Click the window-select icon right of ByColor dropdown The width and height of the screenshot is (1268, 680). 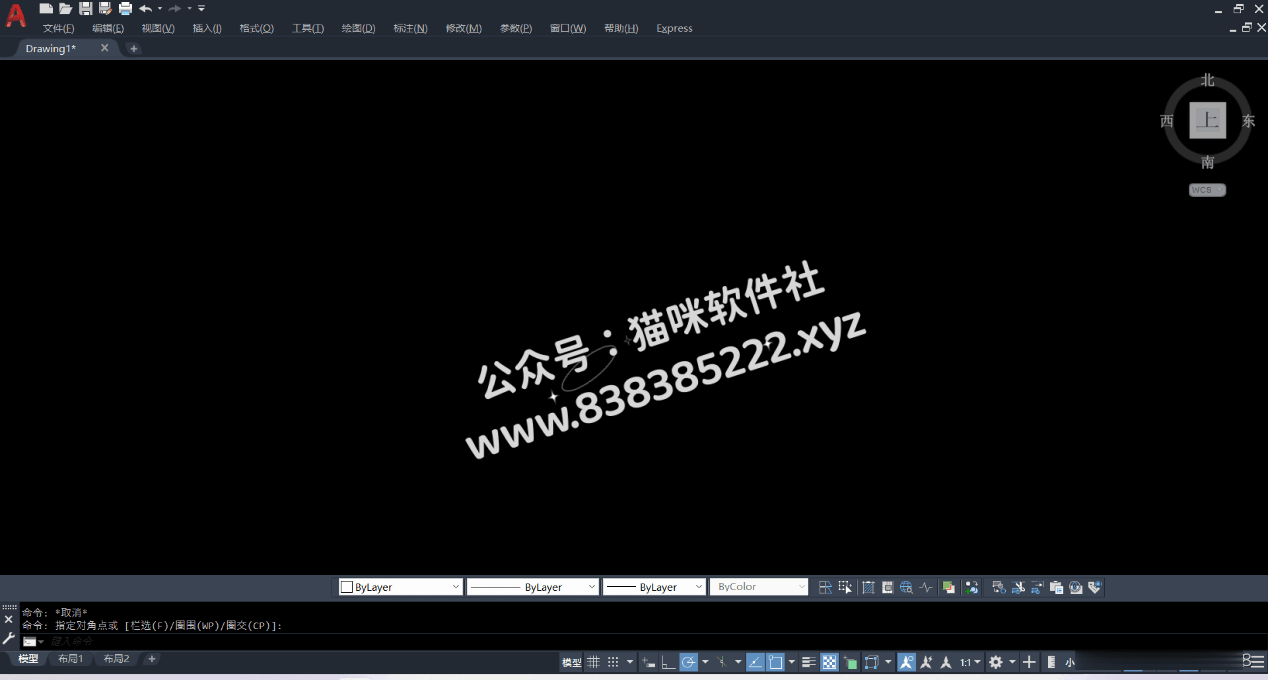tap(825, 587)
